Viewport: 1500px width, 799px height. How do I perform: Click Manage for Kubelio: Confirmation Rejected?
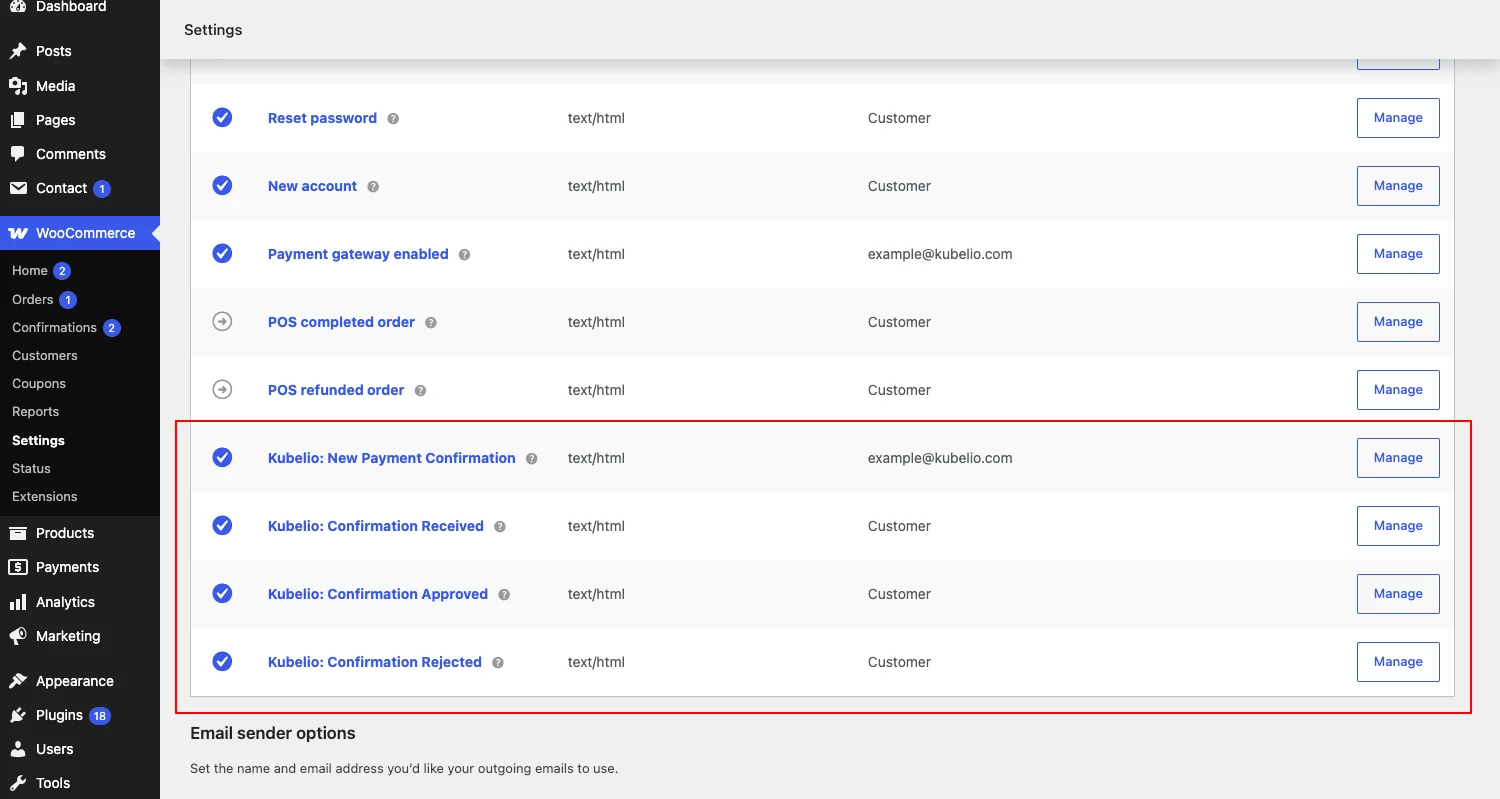click(1398, 662)
